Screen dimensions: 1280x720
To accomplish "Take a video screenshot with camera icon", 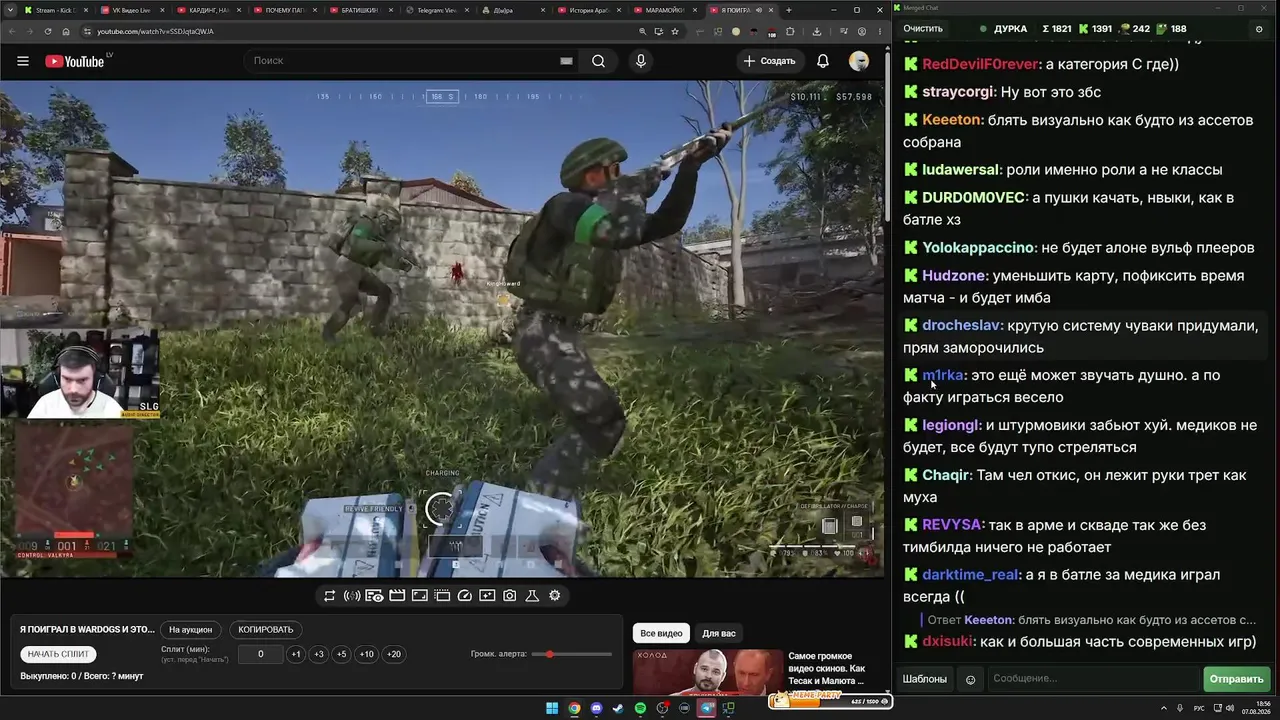I will (x=510, y=596).
